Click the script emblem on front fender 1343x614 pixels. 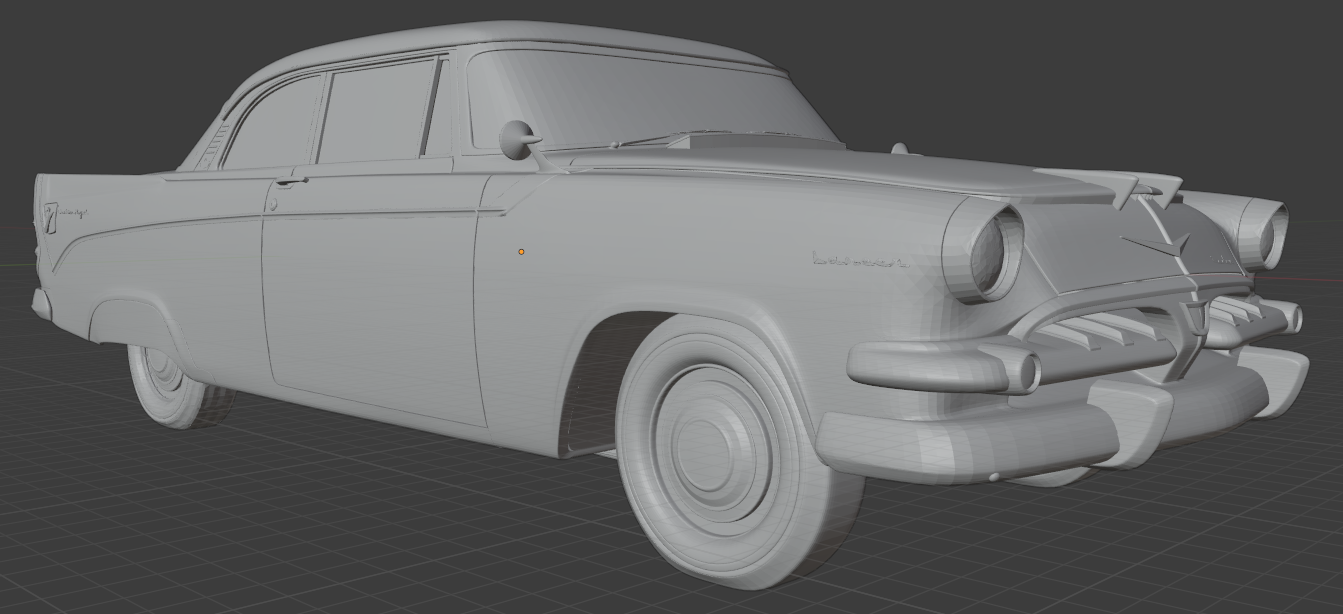point(859,261)
